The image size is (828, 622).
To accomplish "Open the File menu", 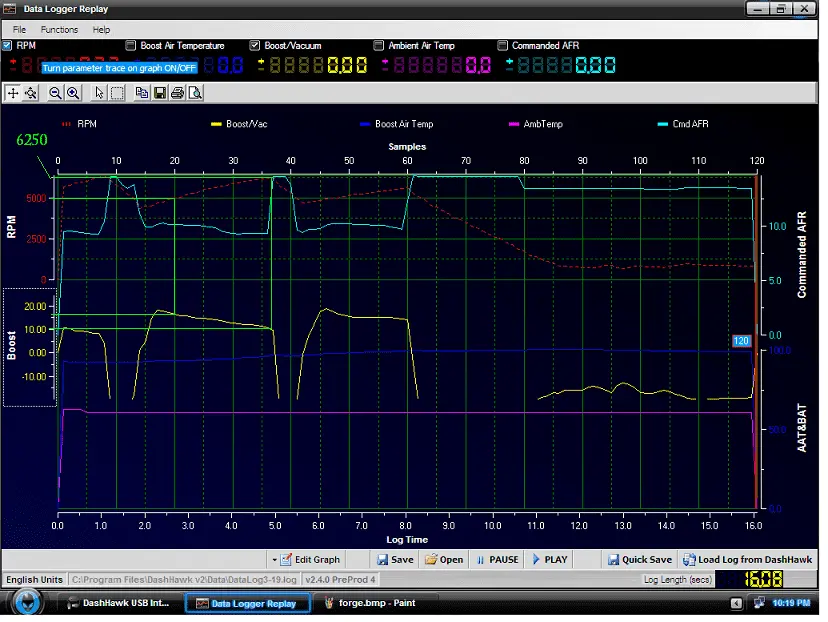I will pos(20,30).
